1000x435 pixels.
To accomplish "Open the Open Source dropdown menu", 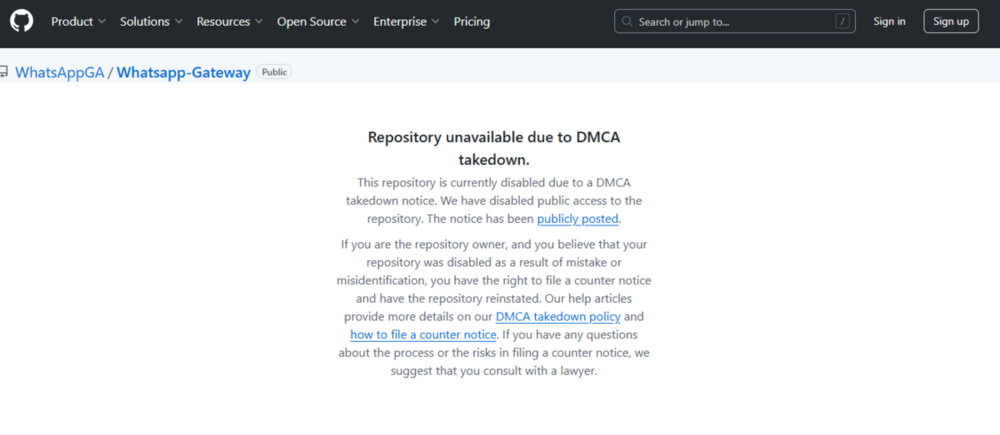I will pos(318,22).
